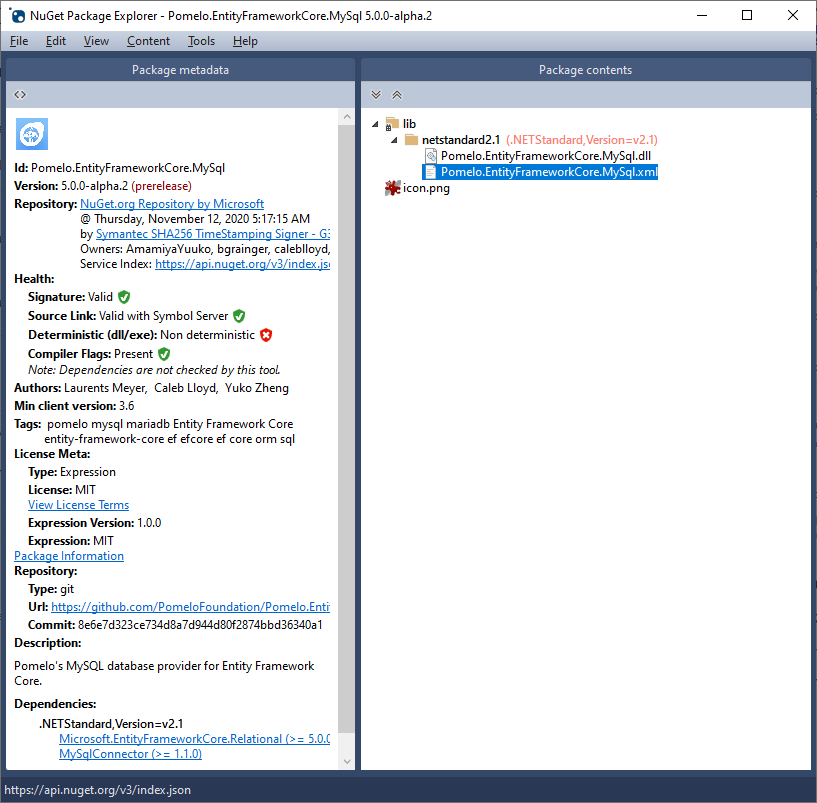Collapse the lib folder tree node
The image size is (817, 803).
[375, 123]
